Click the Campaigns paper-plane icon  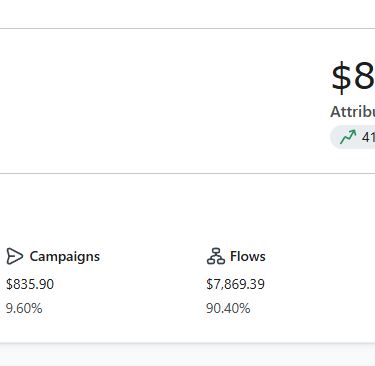coord(15,256)
